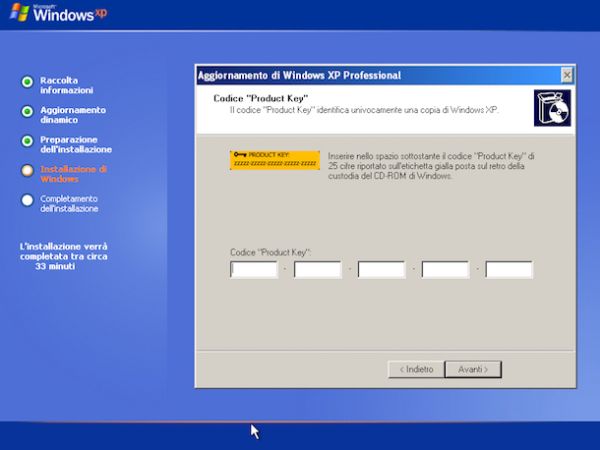Select the orange Installazione di Windows bullet

pyautogui.click(x=28, y=170)
